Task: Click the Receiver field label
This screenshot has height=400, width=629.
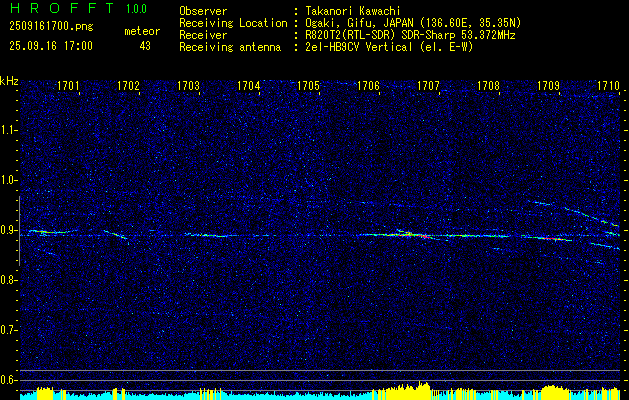Action: (x=203, y=35)
